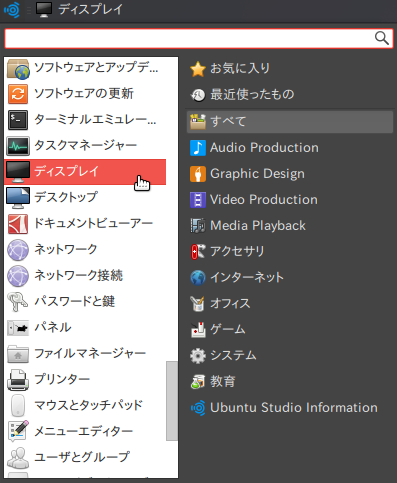Launch ユーザとグループ
397x483 pixels.
85,458
